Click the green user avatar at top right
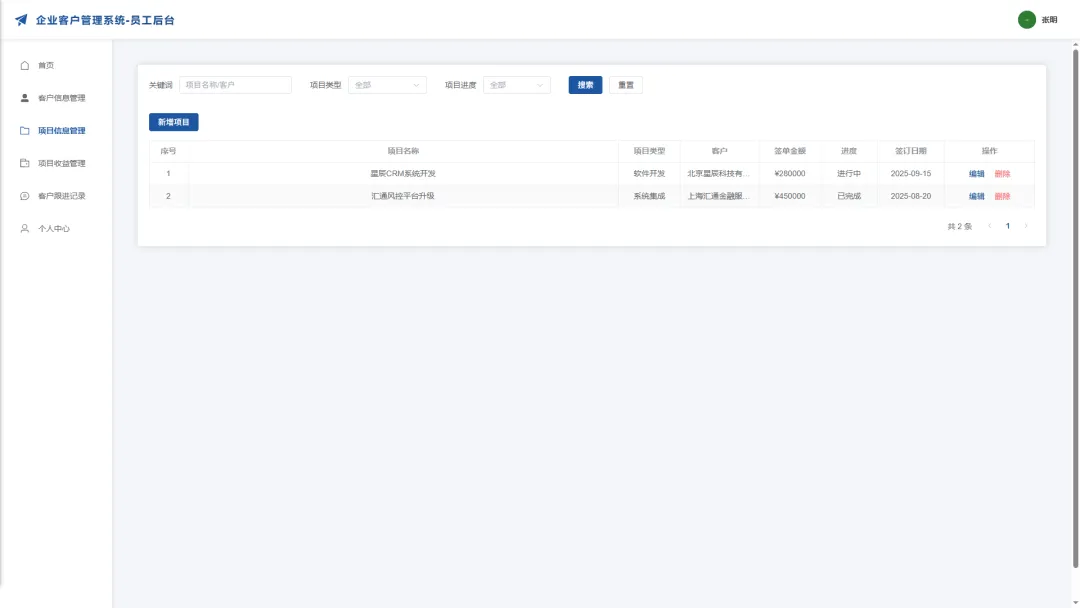 click(1026, 20)
